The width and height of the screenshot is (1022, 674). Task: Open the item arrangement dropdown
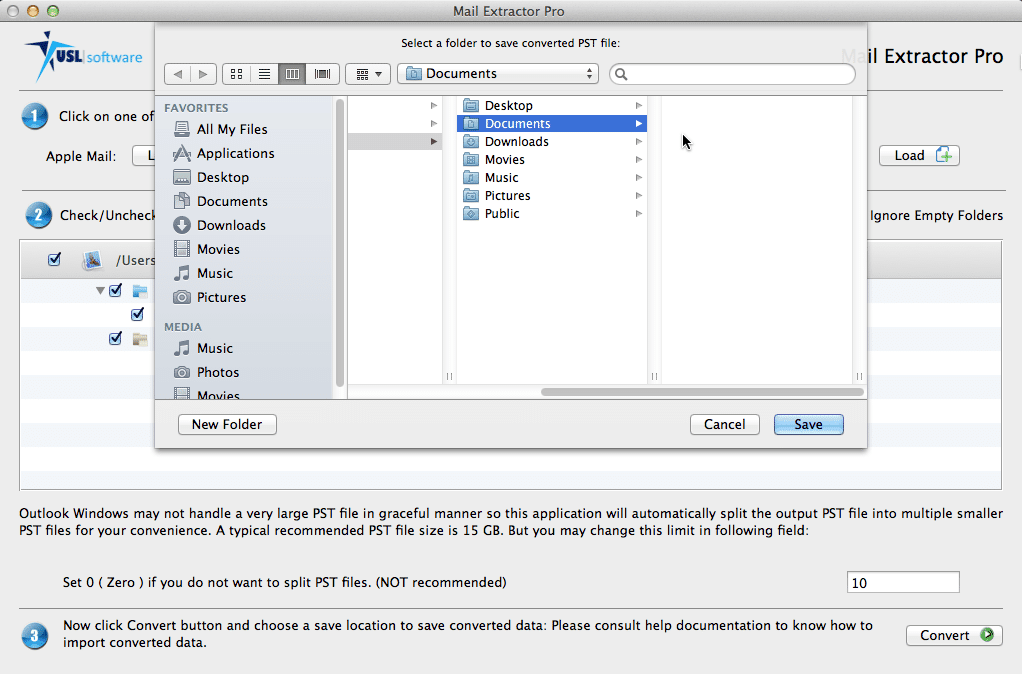pos(367,73)
